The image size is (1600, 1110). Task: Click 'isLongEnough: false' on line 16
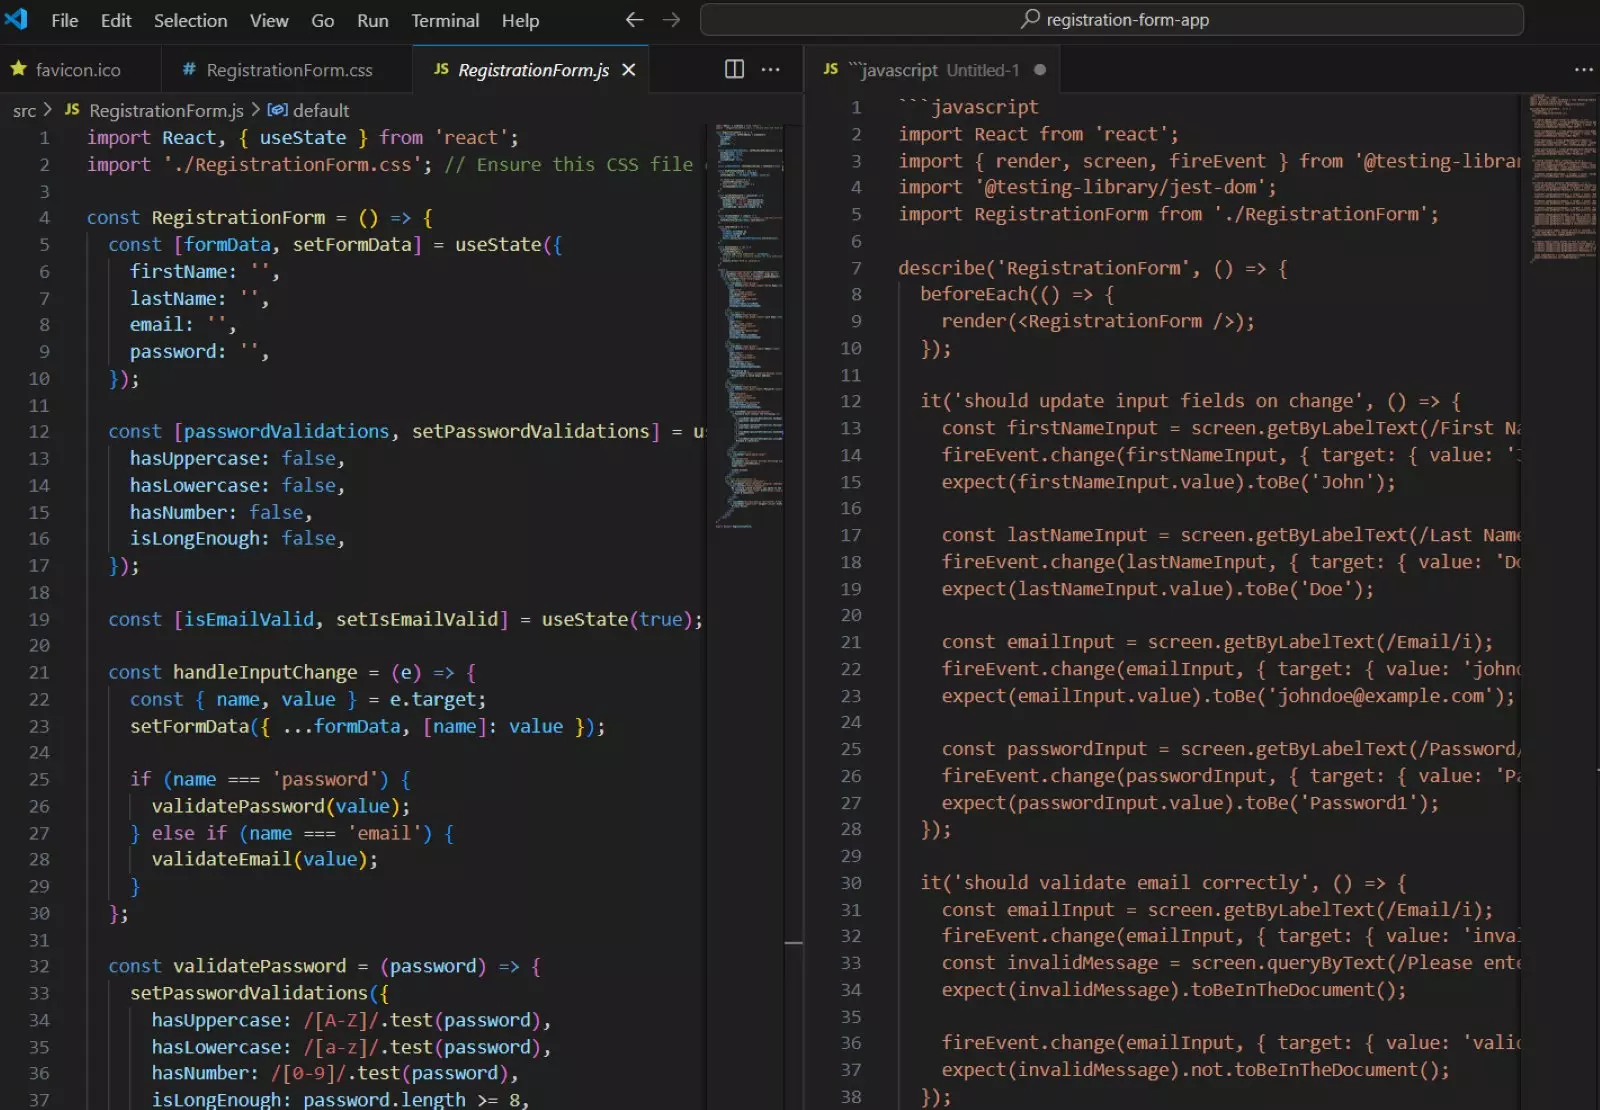(233, 539)
